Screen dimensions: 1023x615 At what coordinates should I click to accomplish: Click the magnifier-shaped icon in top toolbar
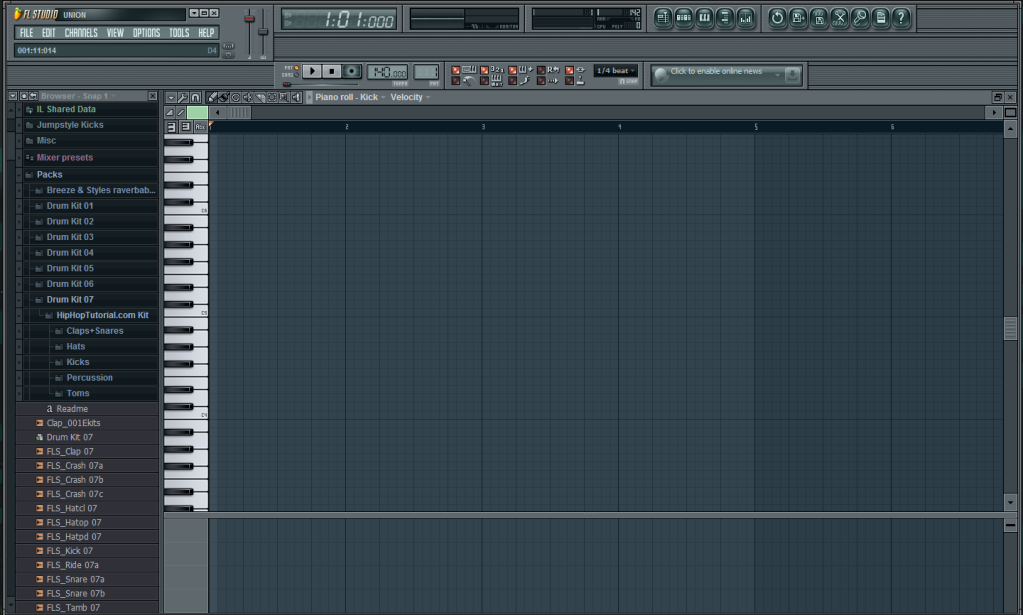coord(860,18)
